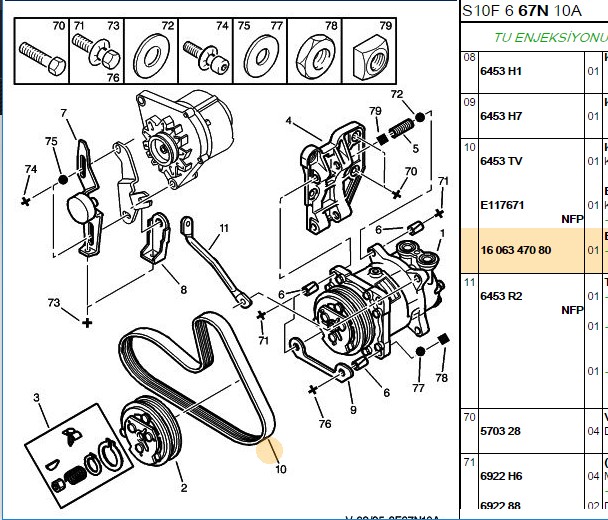The height and width of the screenshot is (520, 608).
Task: Click callout number 8 in the diagram
Action: [x=183, y=290]
